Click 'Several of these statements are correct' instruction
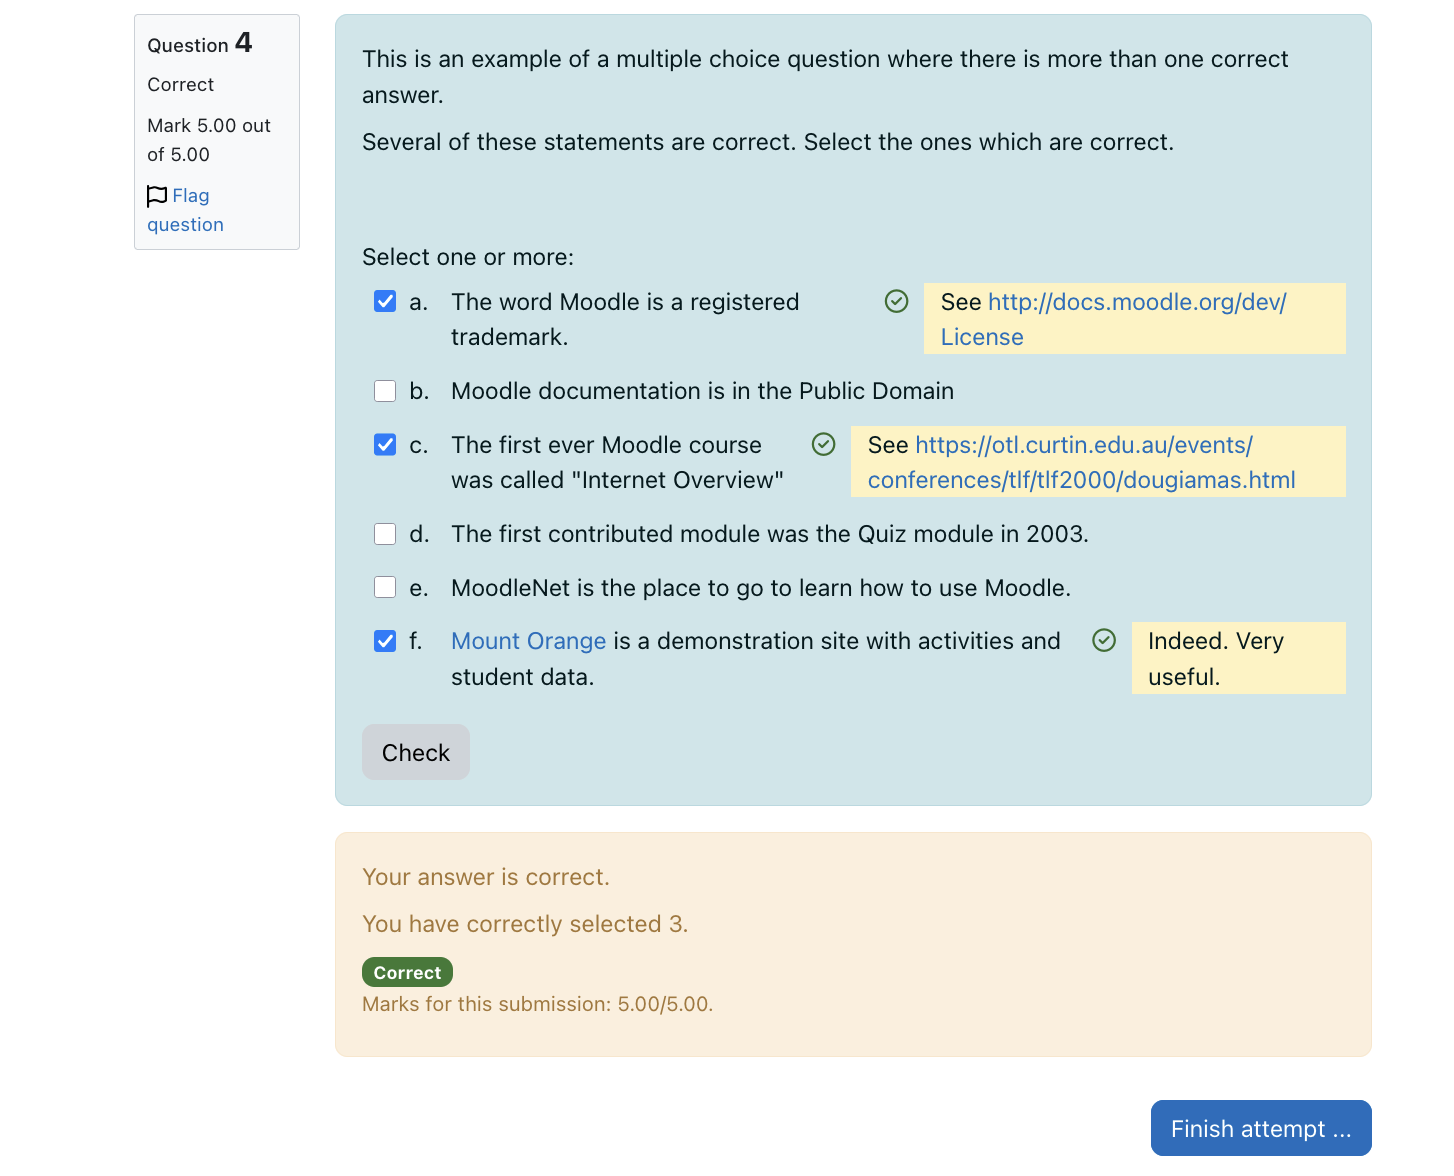This screenshot has width=1454, height=1176. point(768,142)
